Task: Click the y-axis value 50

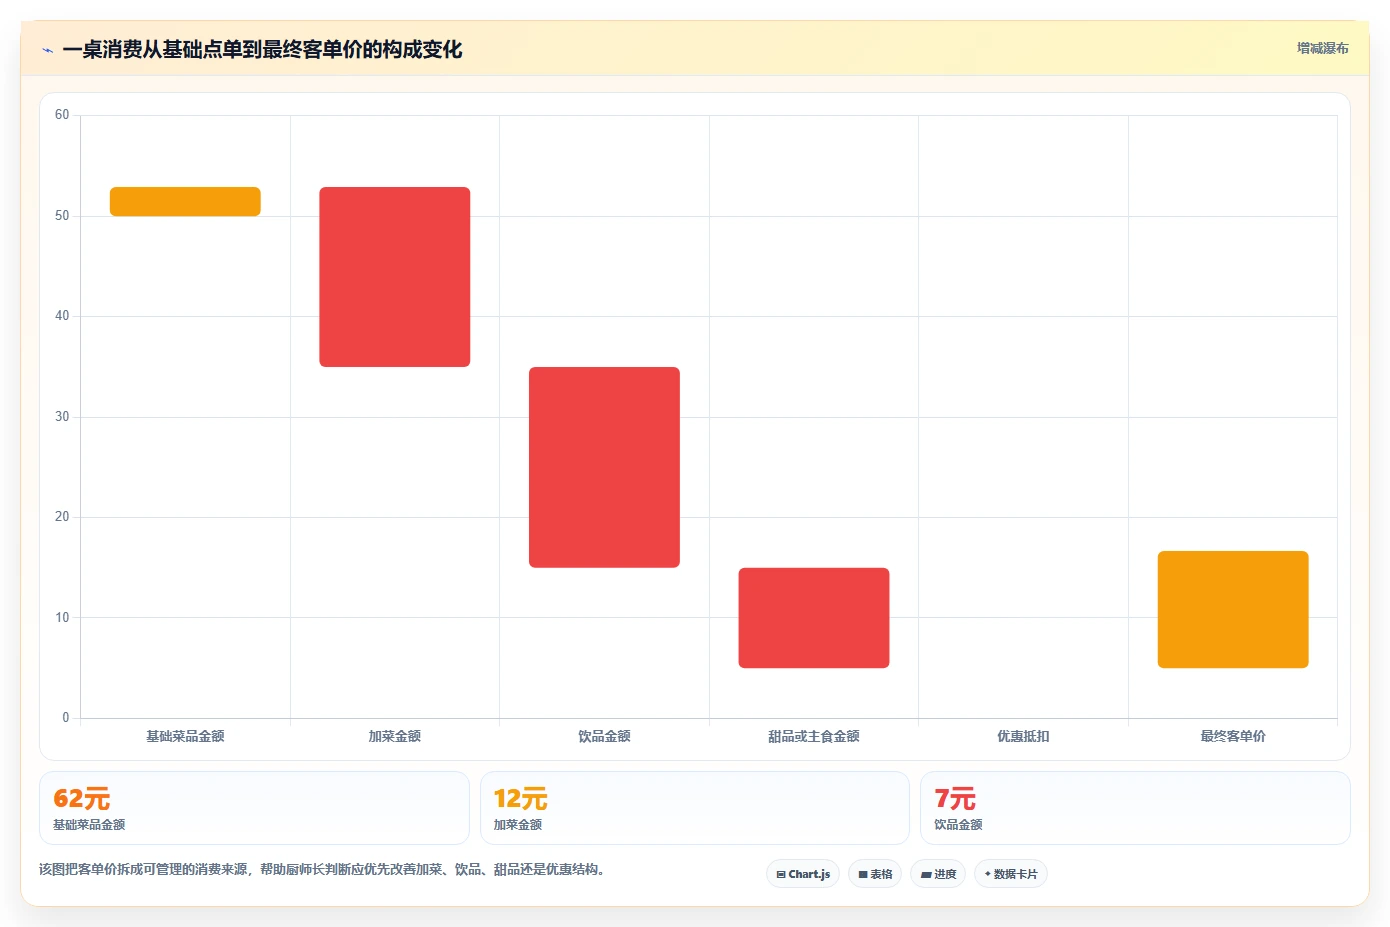Action: [x=62, y=216]
